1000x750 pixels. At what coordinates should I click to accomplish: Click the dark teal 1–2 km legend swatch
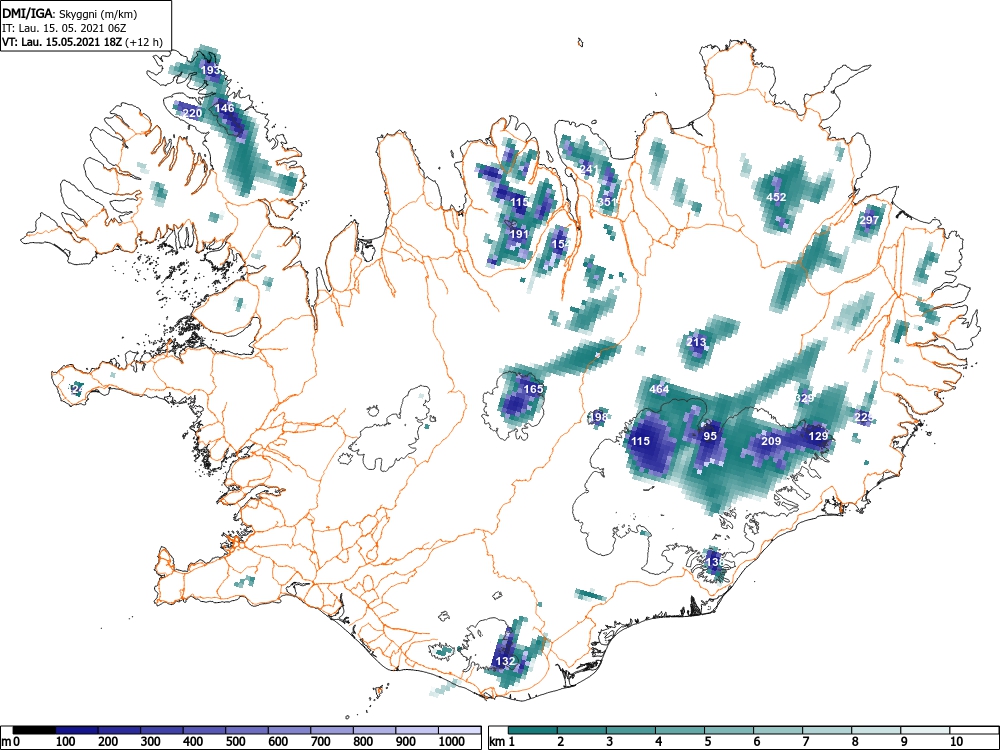coord(533,730)
